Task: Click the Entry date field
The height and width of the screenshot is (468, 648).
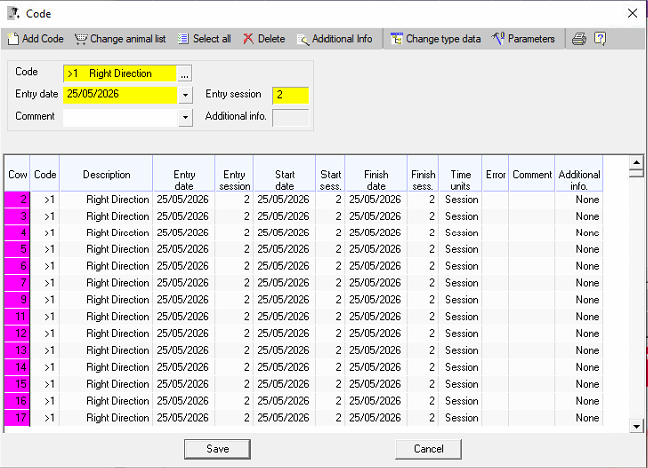Action: [120, 95]
